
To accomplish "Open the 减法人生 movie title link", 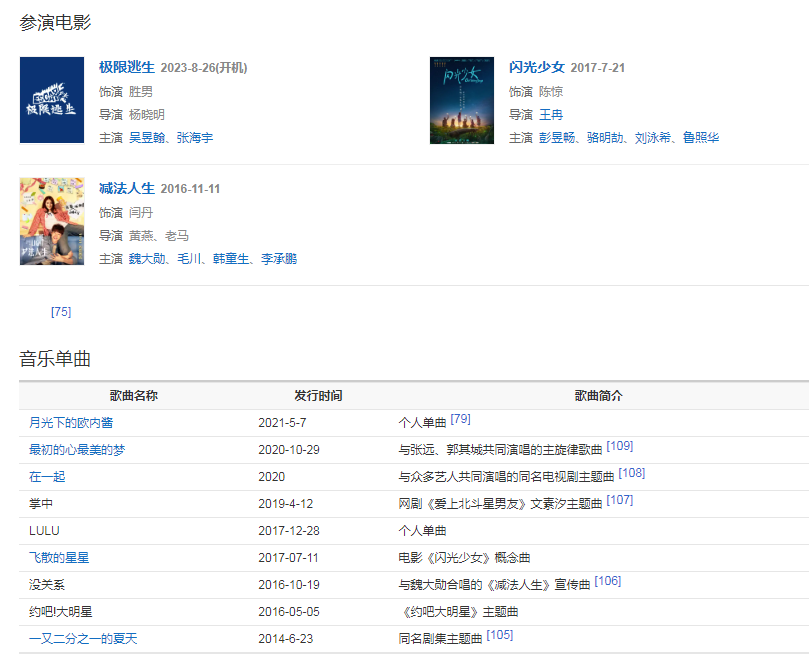I will [x=127, y=189].
